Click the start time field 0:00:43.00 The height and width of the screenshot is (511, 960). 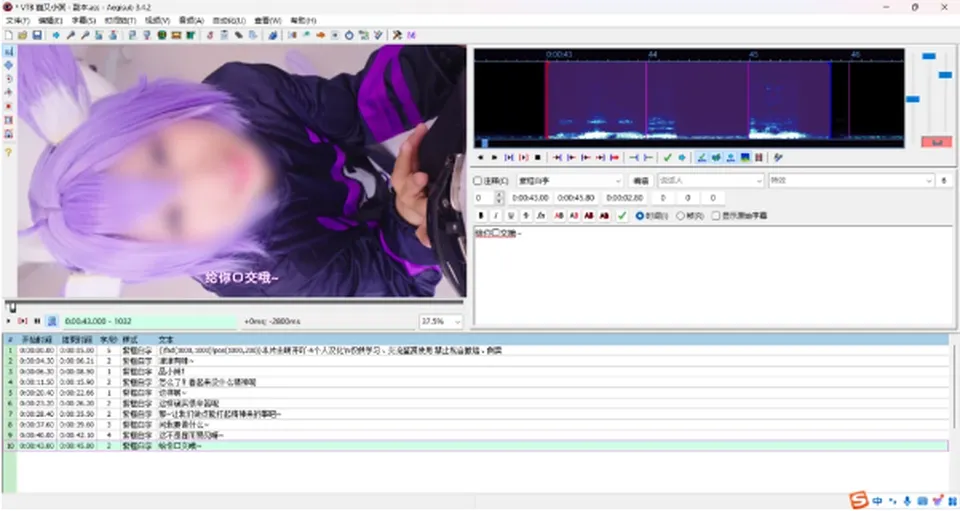coord(530,198)
